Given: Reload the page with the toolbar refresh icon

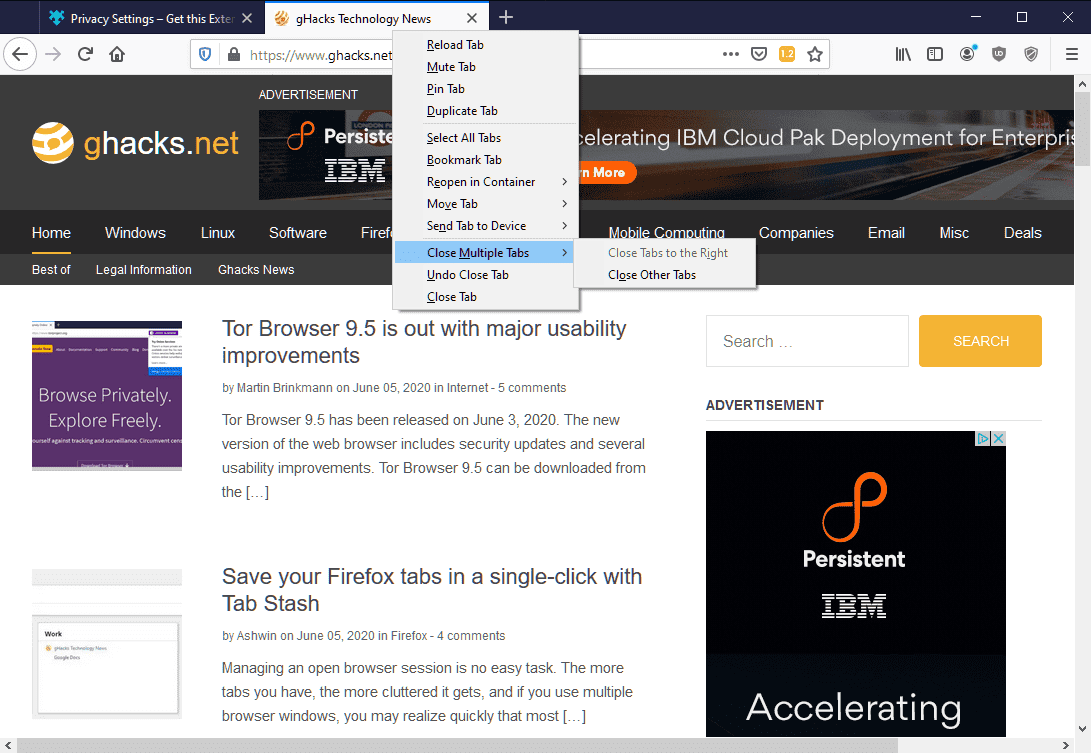Looking at the screenshot, I should point(85,54).
